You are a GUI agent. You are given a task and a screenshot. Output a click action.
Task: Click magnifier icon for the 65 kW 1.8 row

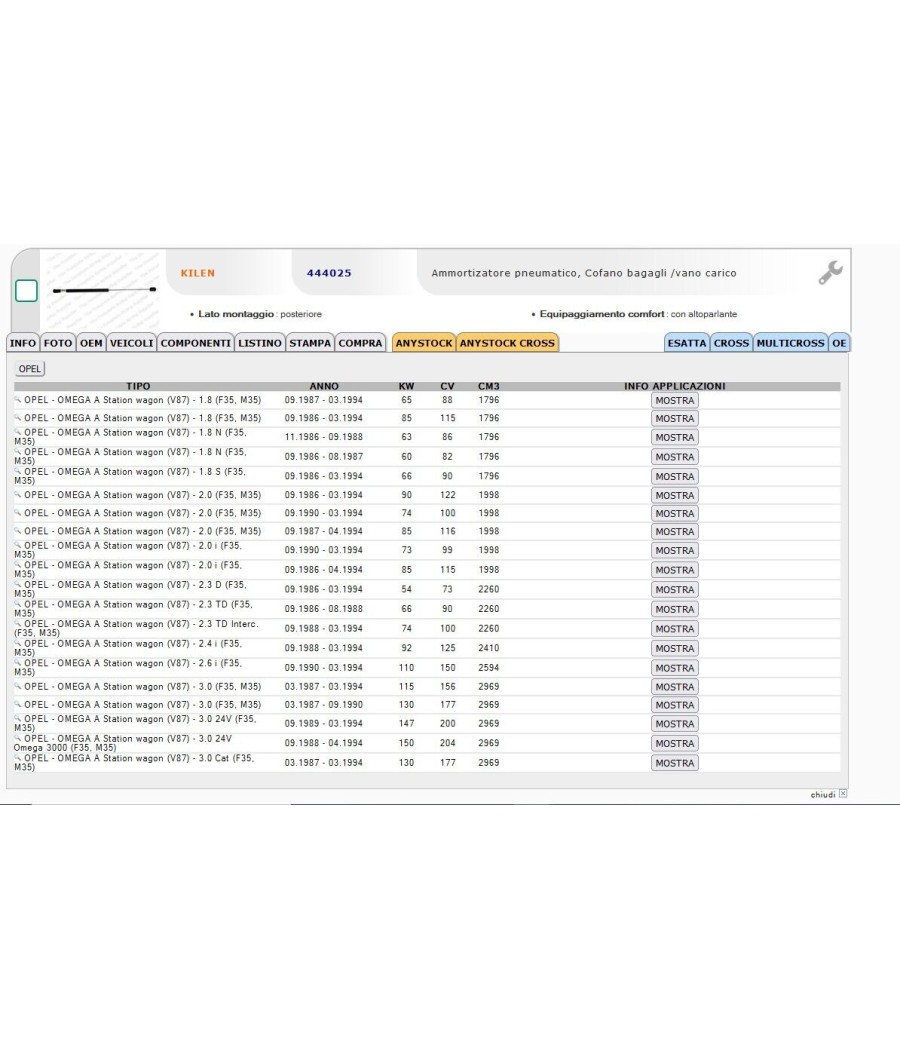click(x=18, y=400)
